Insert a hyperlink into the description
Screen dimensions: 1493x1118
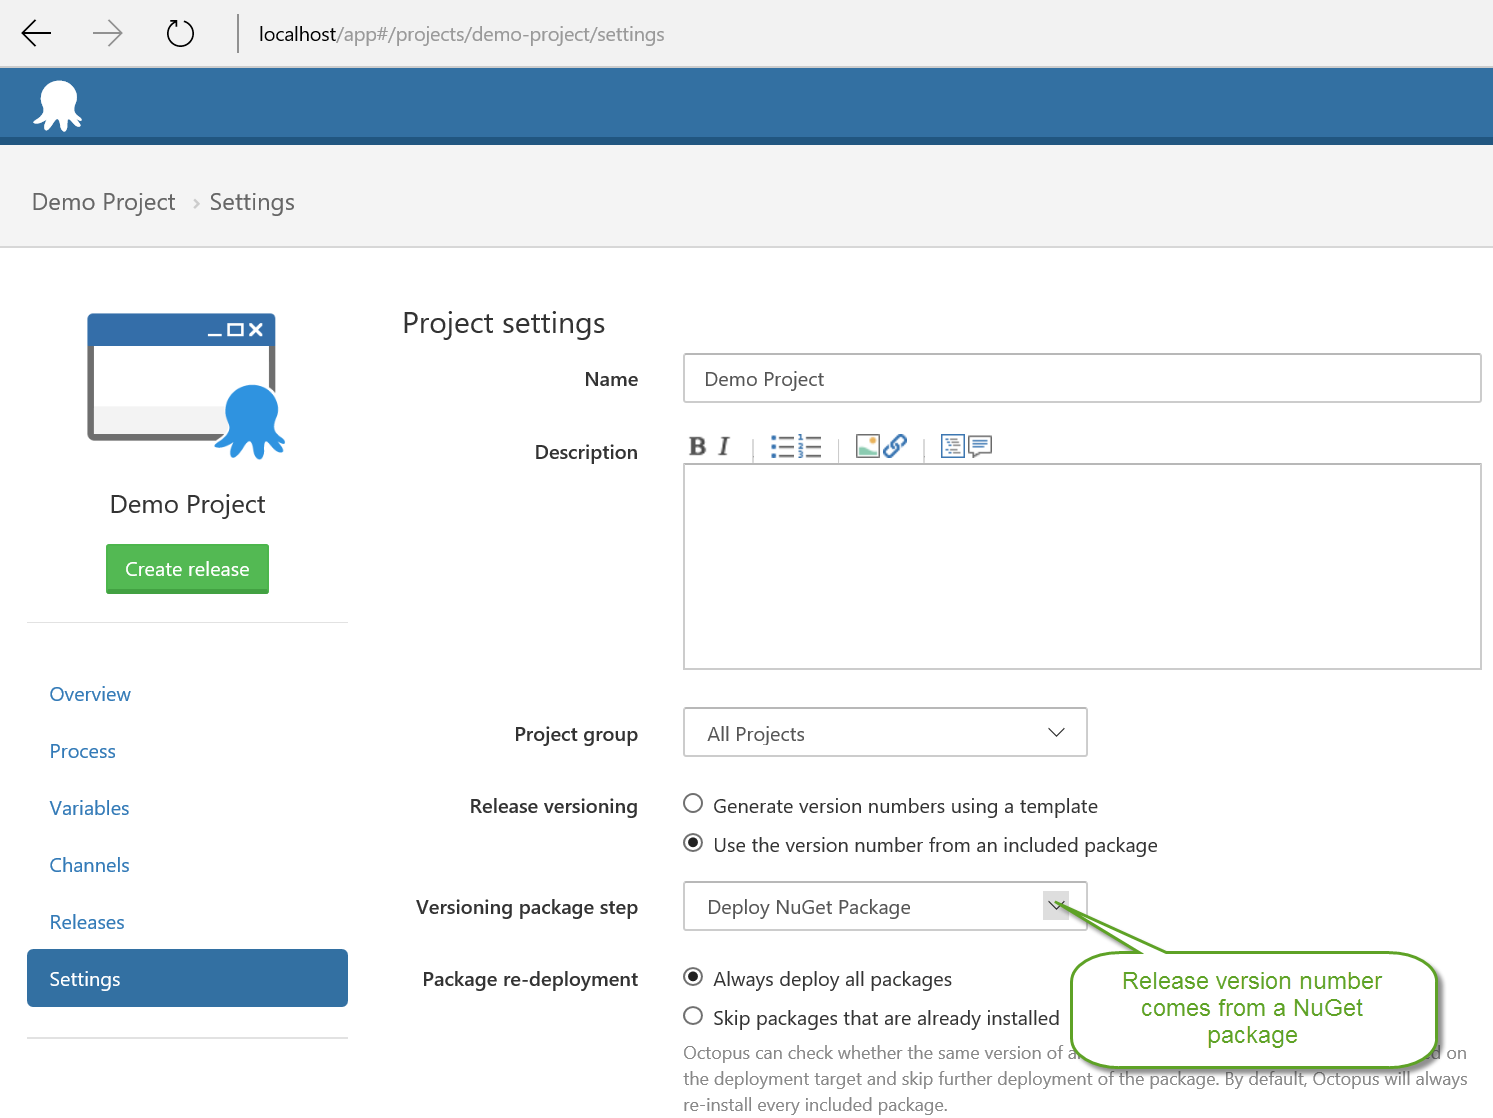pyautogui.click(x=895, y=446)
